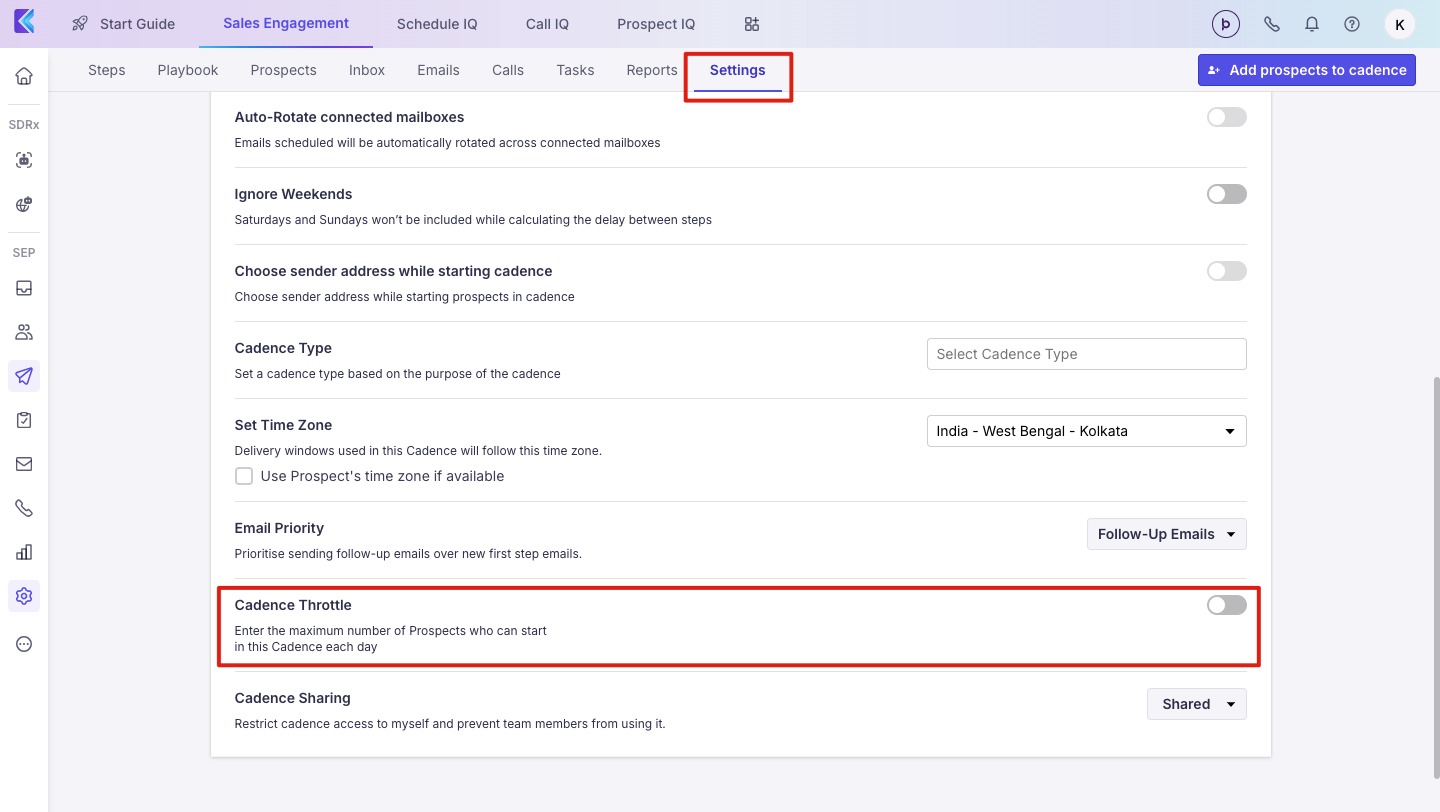Screen dimensions: 1440x812
Task: Open the Inbox tab
Action: pyautogui.click(x=367, y=70)
